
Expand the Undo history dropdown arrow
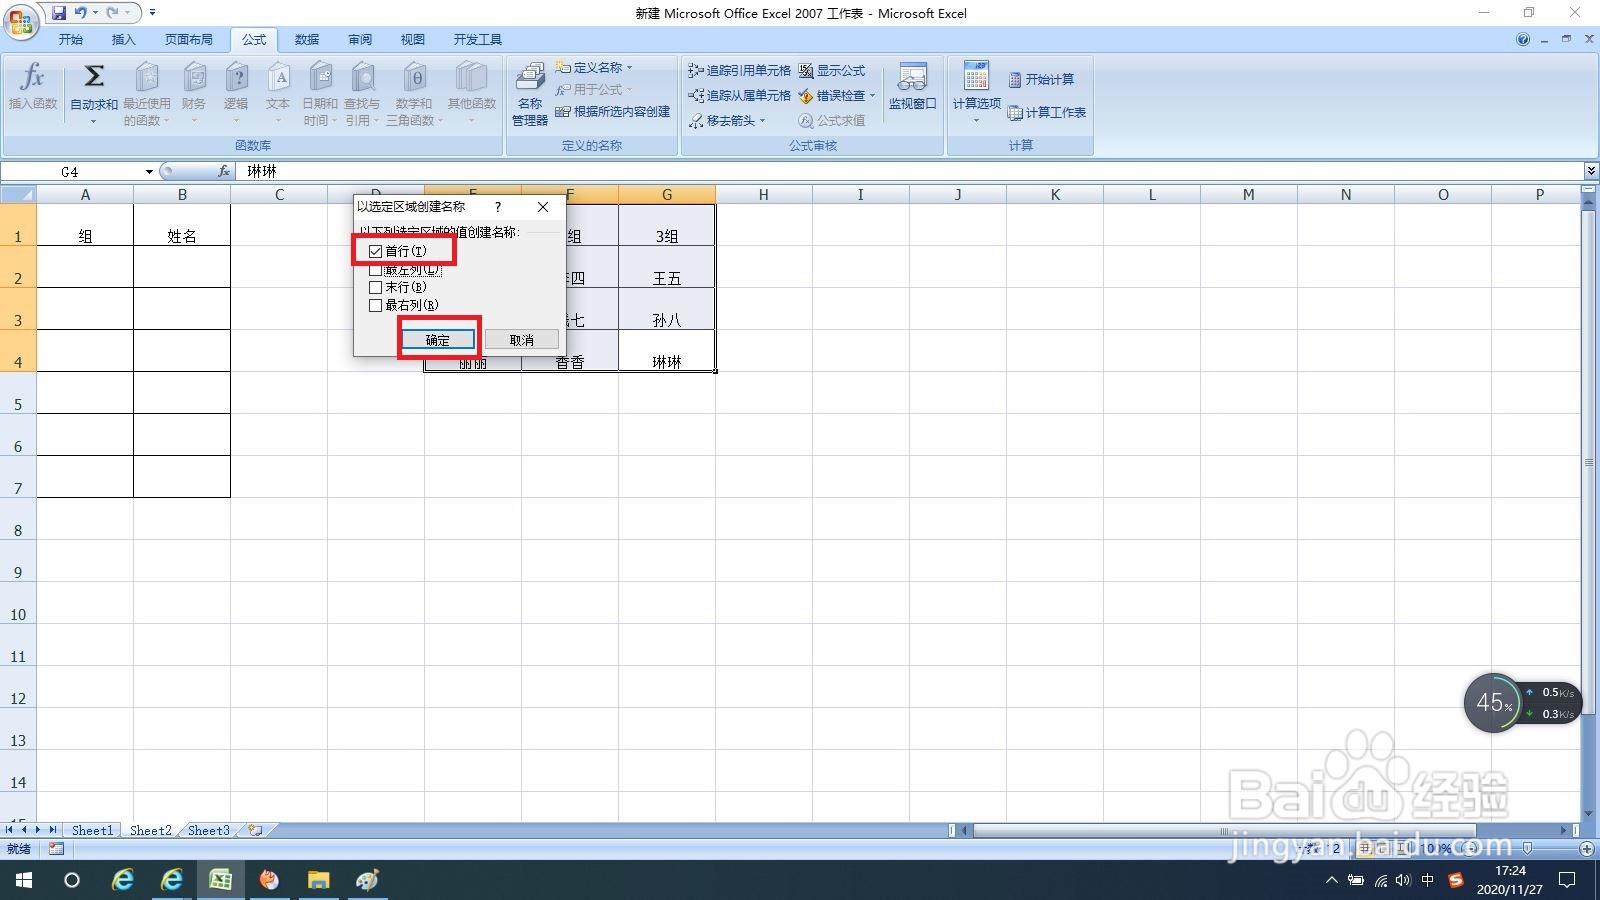point(95,13)
